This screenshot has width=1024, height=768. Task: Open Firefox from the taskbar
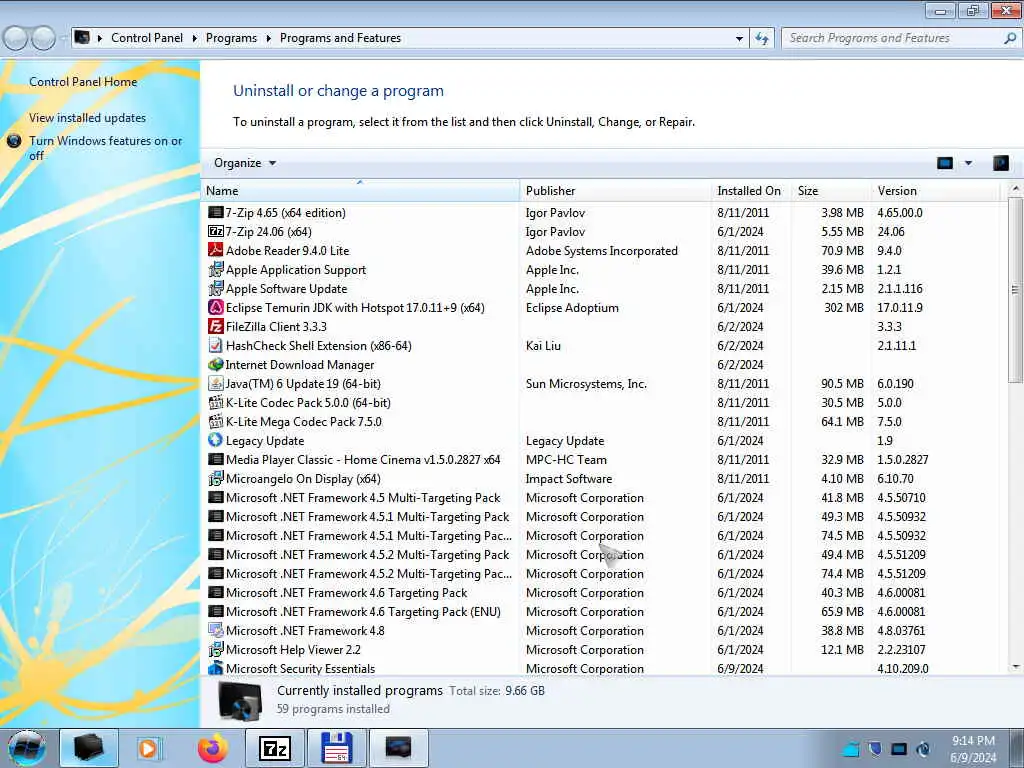click(213, 748)
